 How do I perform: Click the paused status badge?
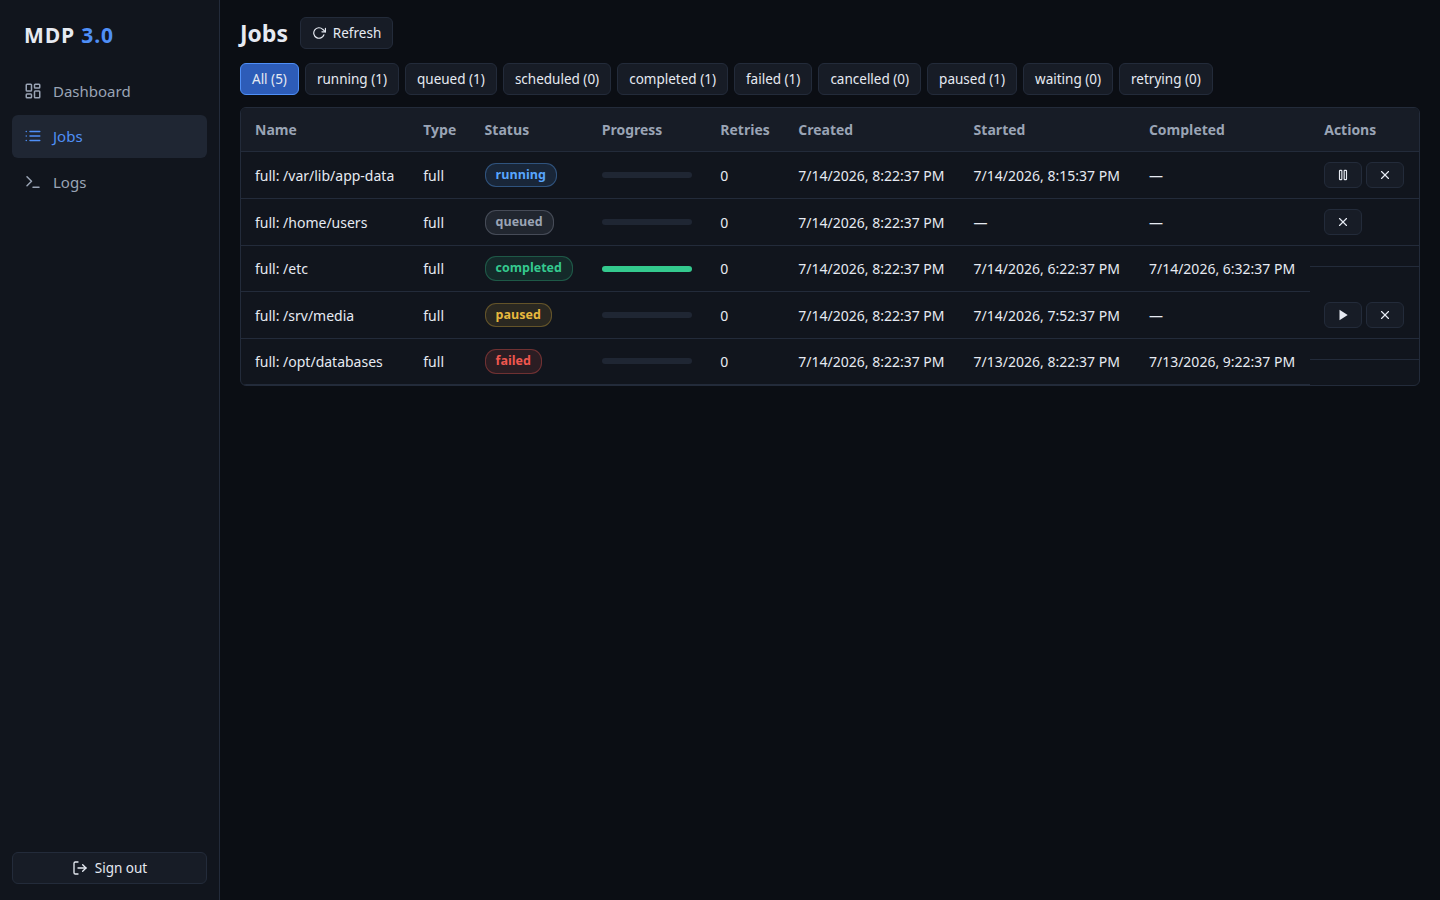pos(518,315)
